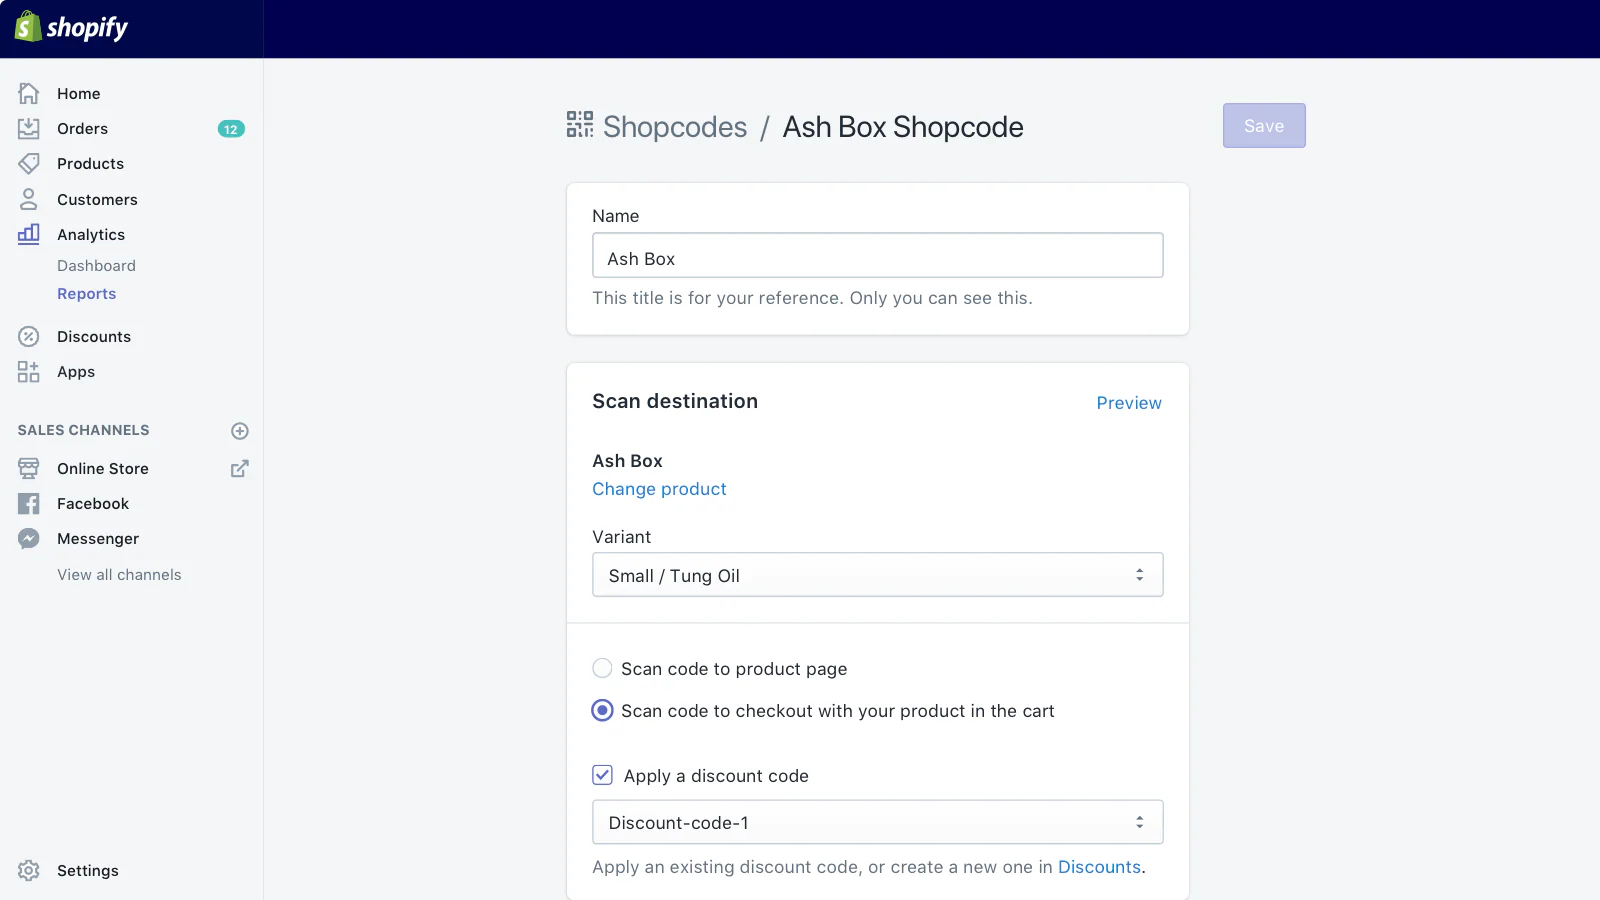Change the discount code selection

(x=877, y=821)
